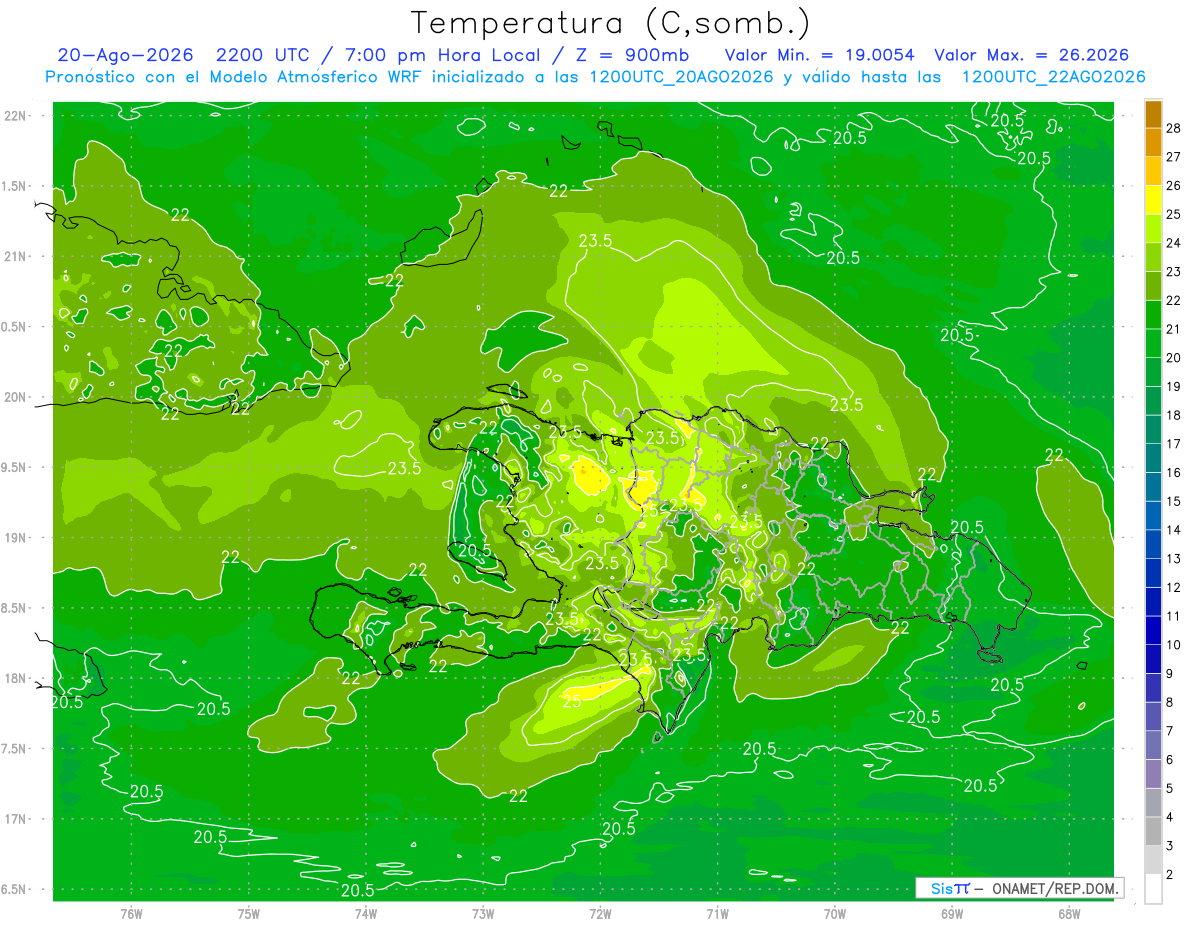Click the legend value "22" on the color bar
The image size is (1200, 927).
(x=1174, y=300)
